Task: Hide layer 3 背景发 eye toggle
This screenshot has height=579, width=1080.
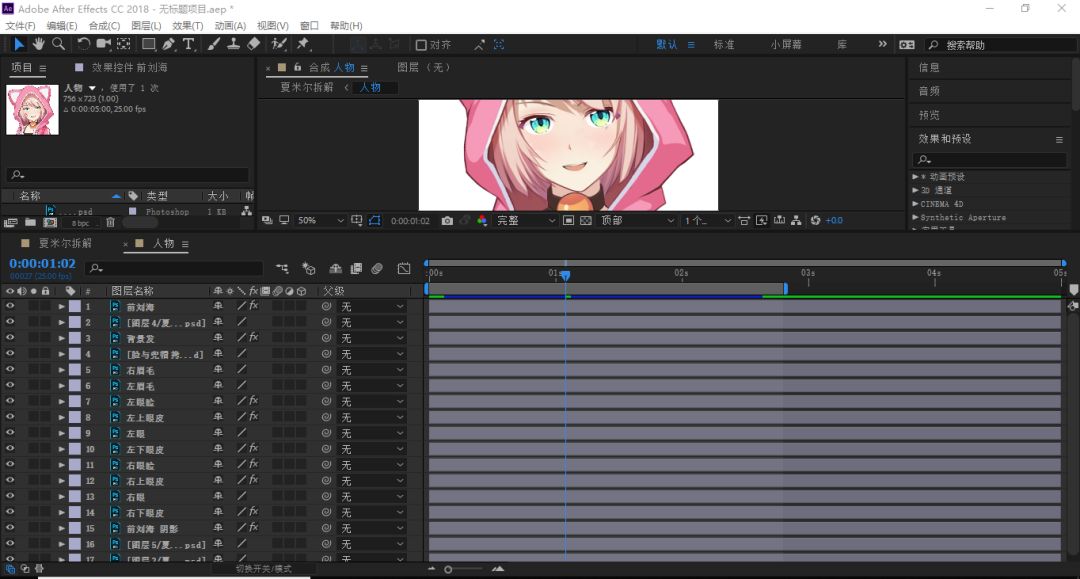Action: 10,338
